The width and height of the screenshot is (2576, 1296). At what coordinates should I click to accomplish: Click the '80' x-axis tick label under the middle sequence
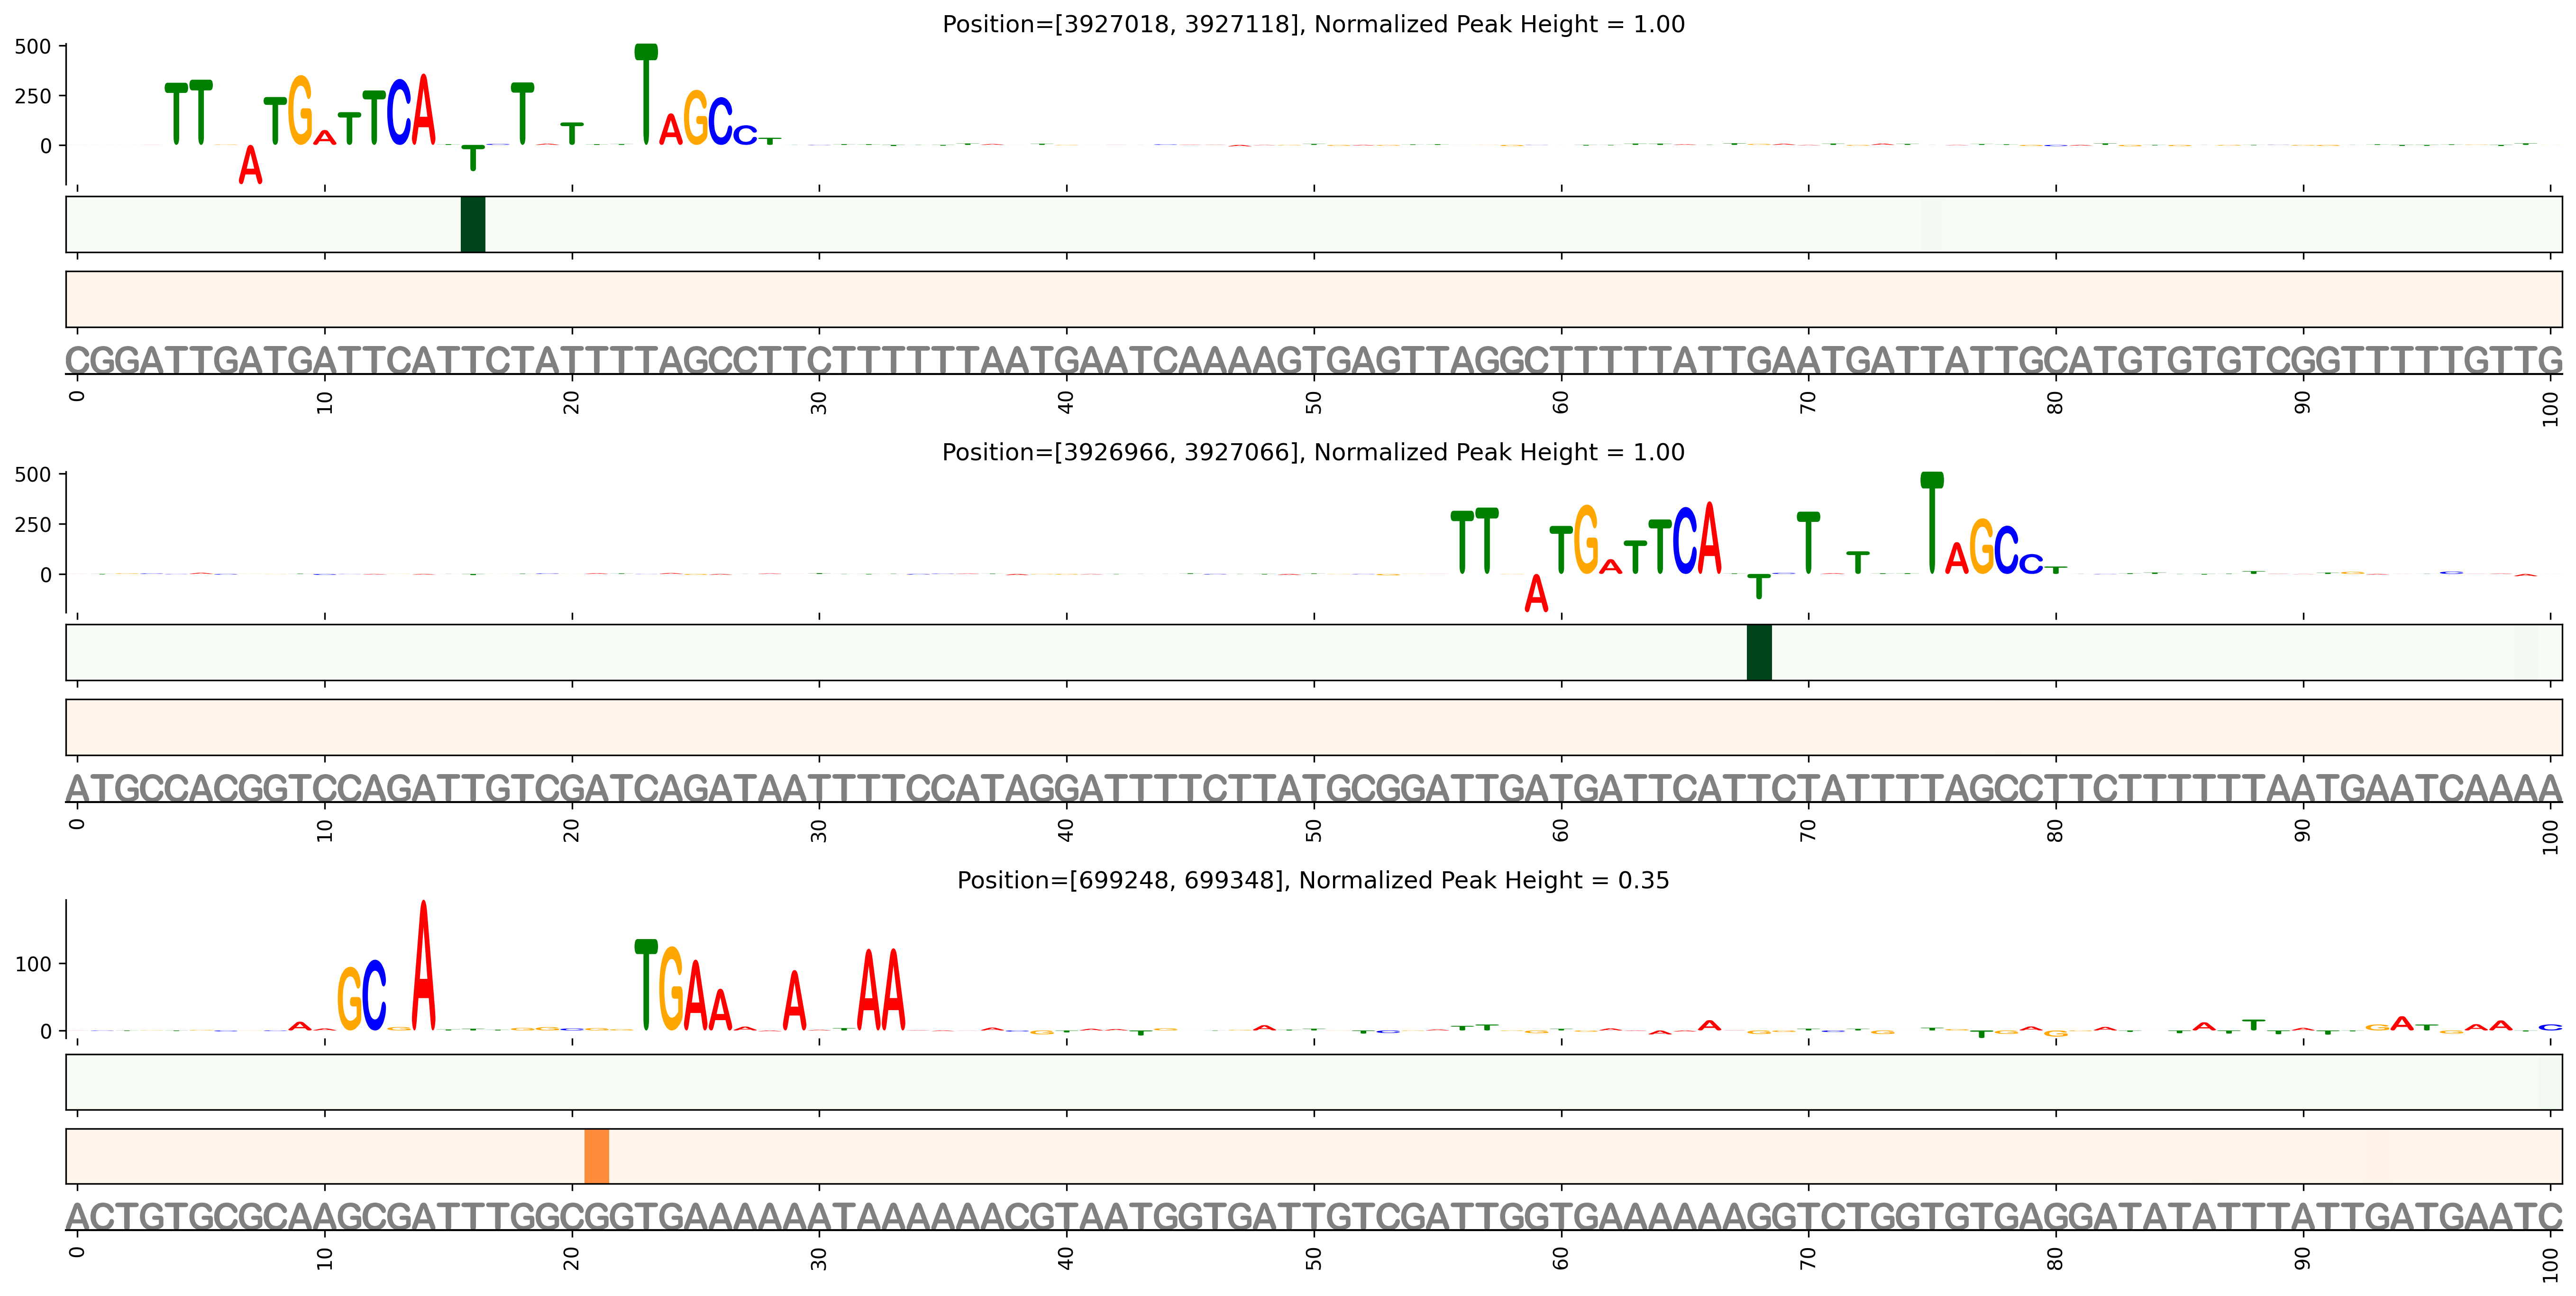click(x=2055, y=830)
